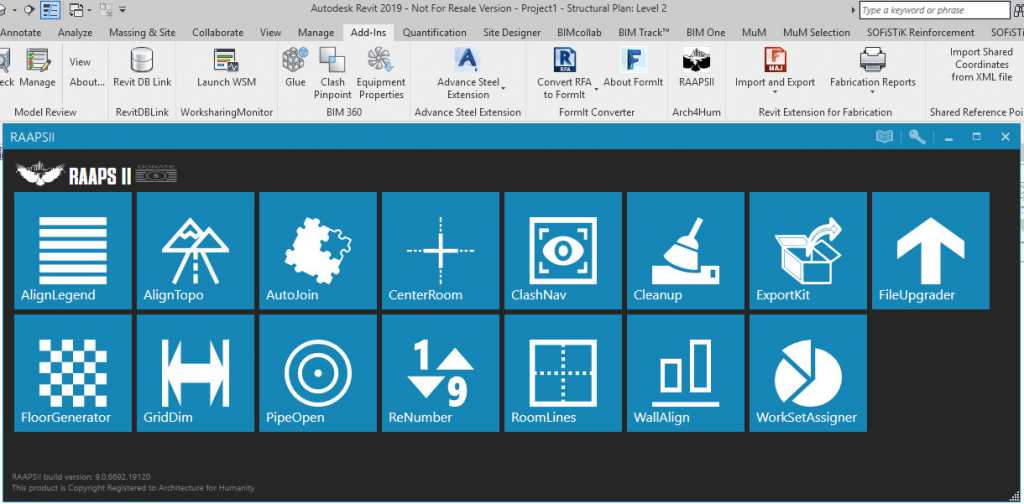Select the GridDim tool

point(195,373)
